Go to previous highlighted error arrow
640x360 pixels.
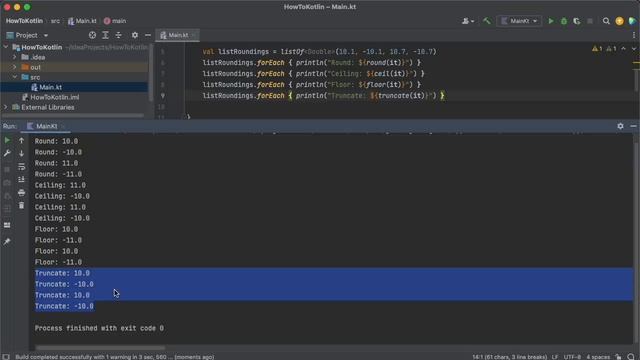click(623, 49)
